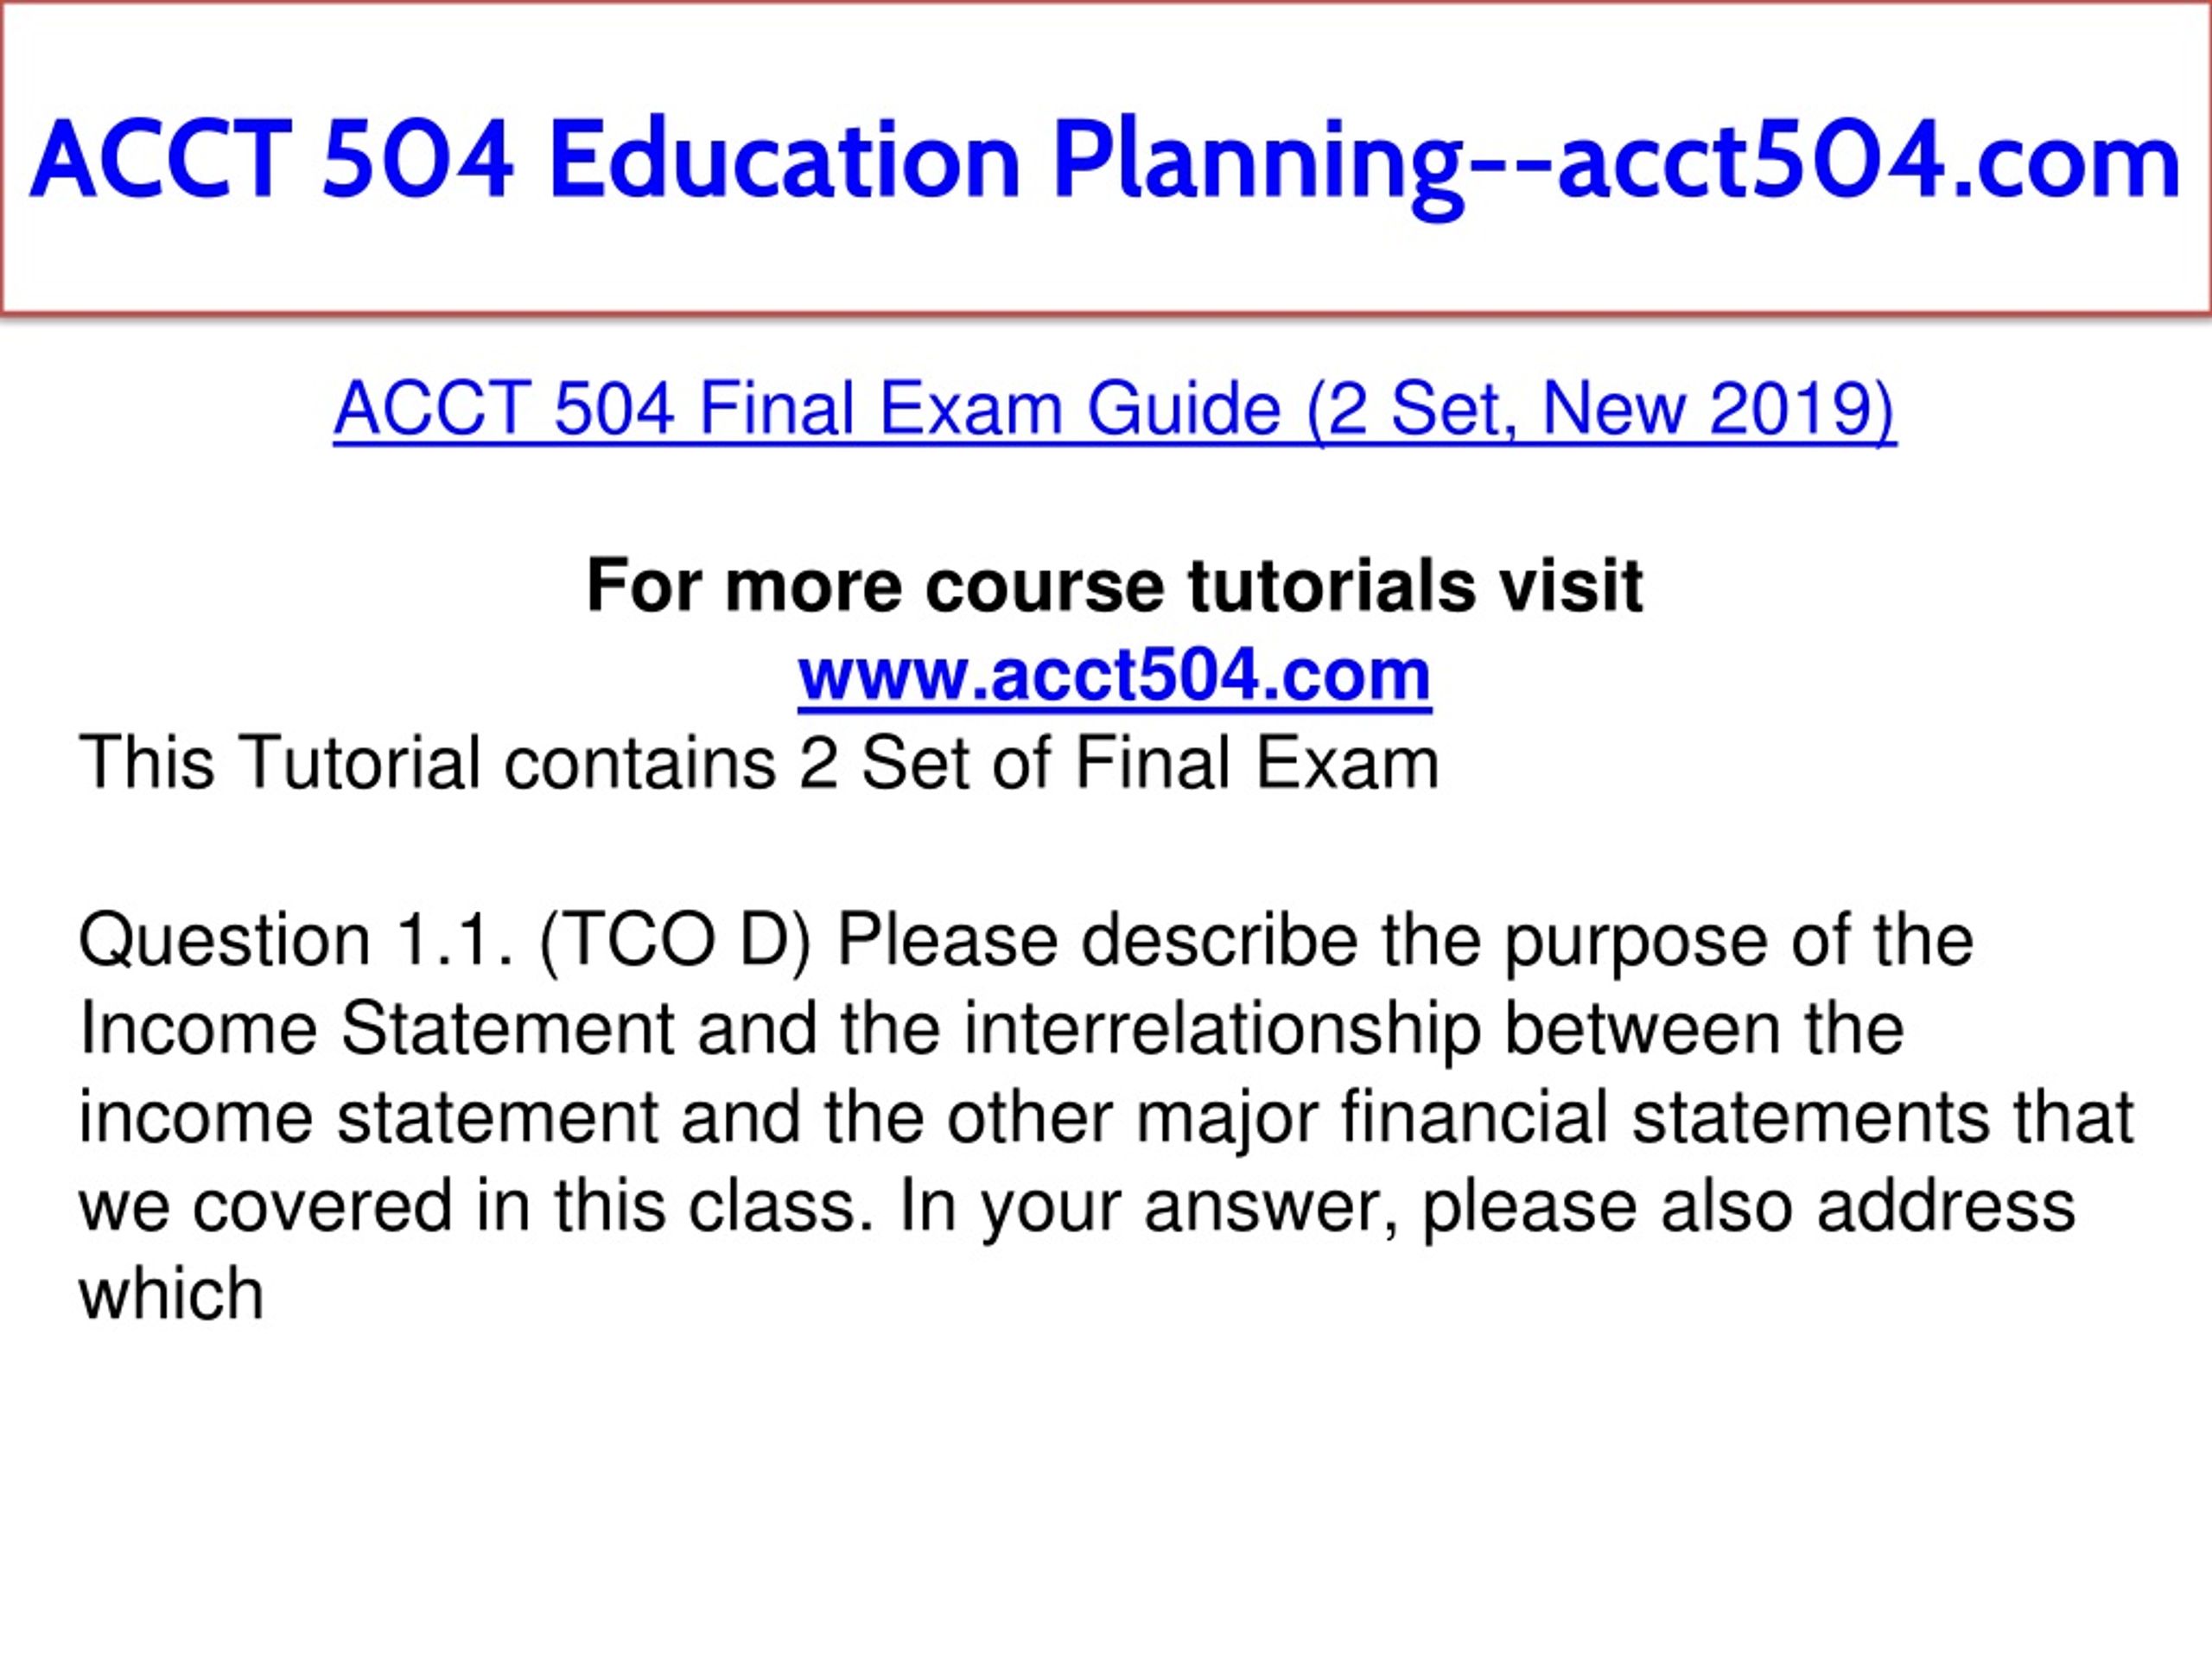2212x1659 pixels.
Task: Visit the www.acct504.com hyperlink
Action: pos(1114,676)
